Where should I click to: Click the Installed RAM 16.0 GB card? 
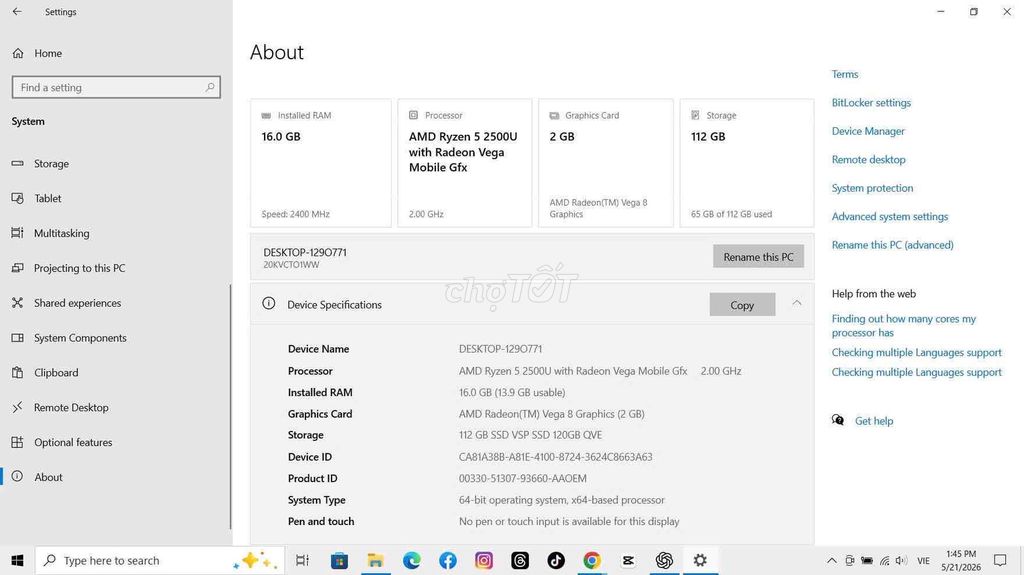pos(321,163)
